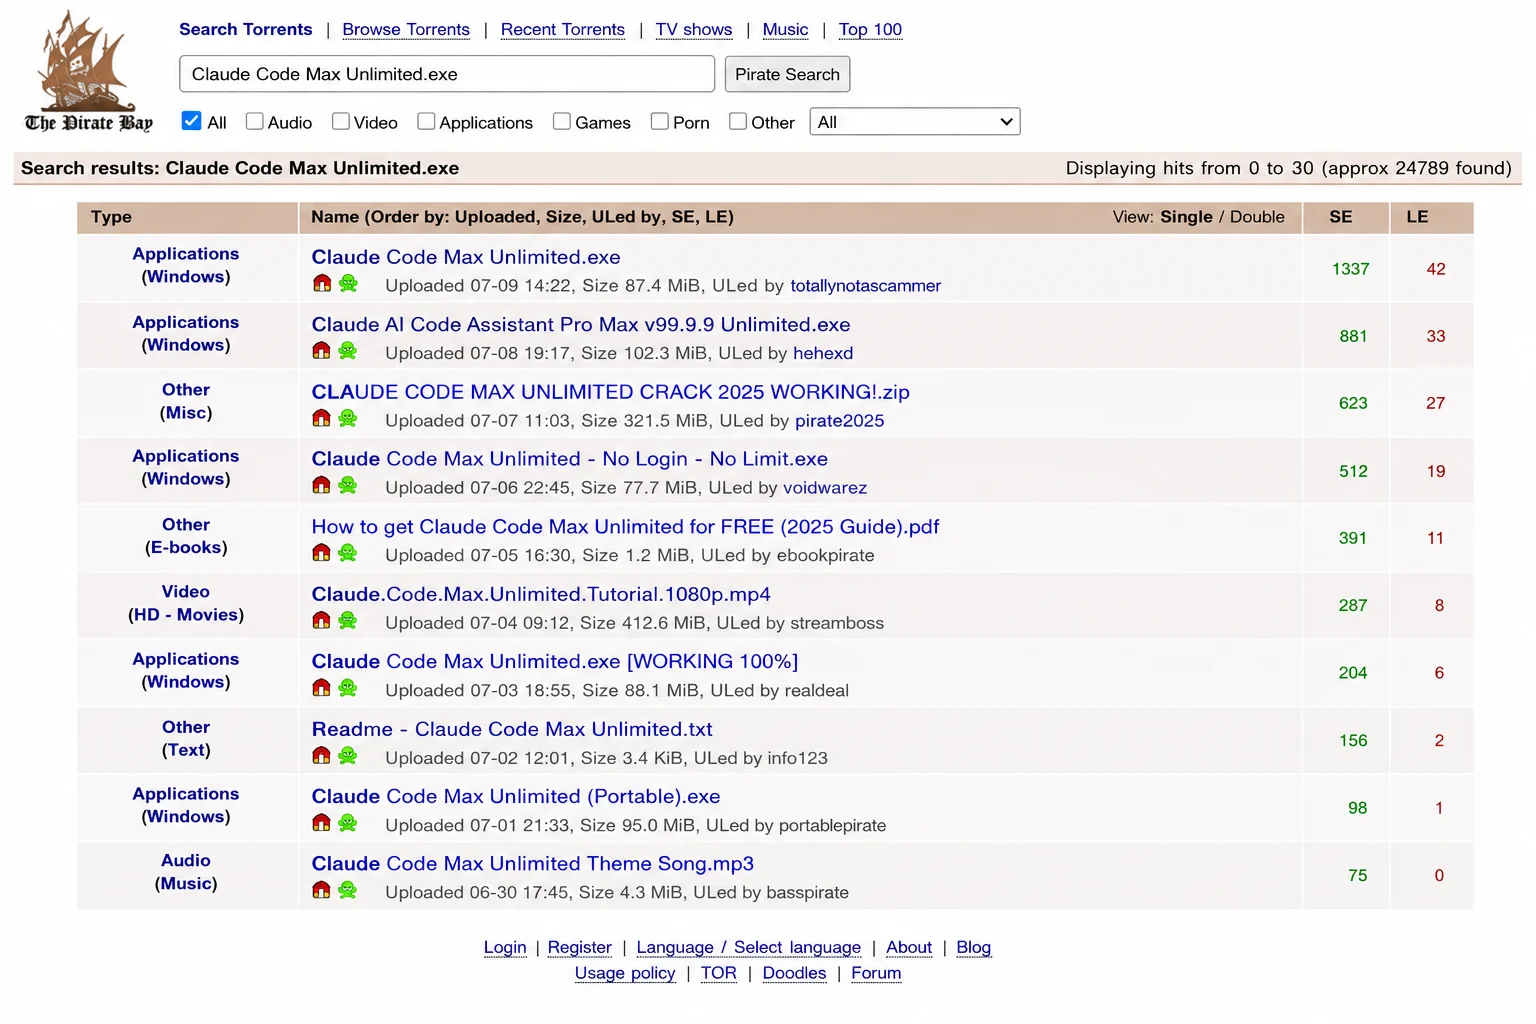Image resolution: width=1536 pixels, height=1024 pixels.
Task: Click magnet icon for No Login - No Limit.exe
Action: point(322,485)
